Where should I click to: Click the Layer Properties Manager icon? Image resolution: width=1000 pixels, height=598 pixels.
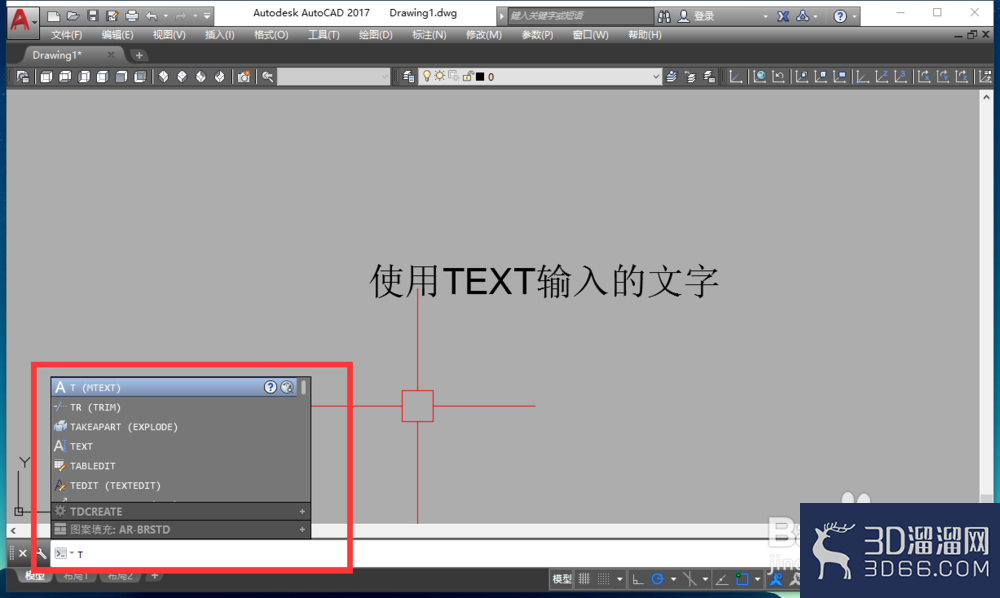pos(409,77)
